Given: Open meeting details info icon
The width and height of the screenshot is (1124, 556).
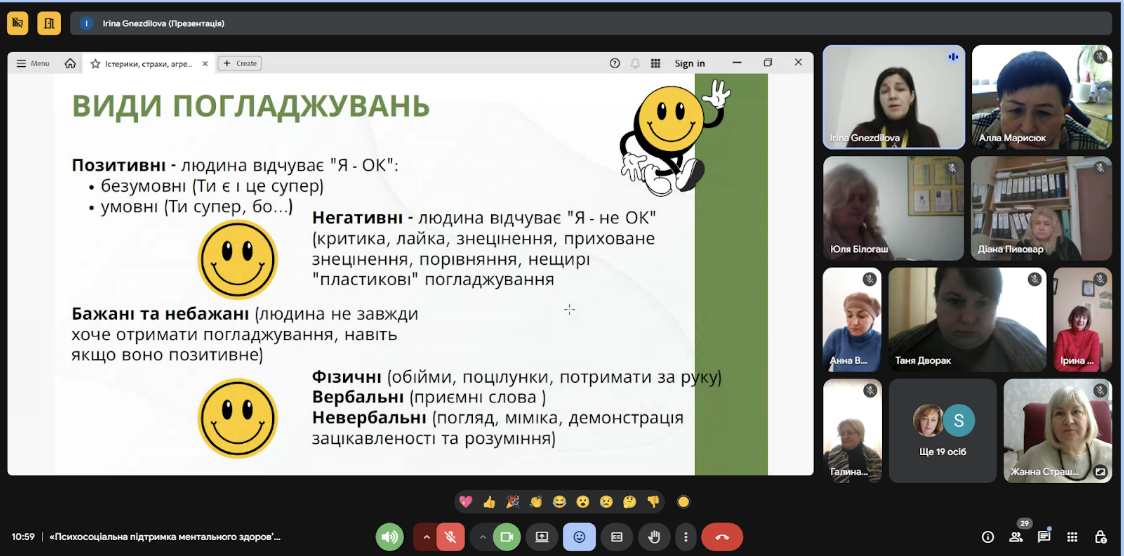Looking at the screenshot, I should [988, 537].
